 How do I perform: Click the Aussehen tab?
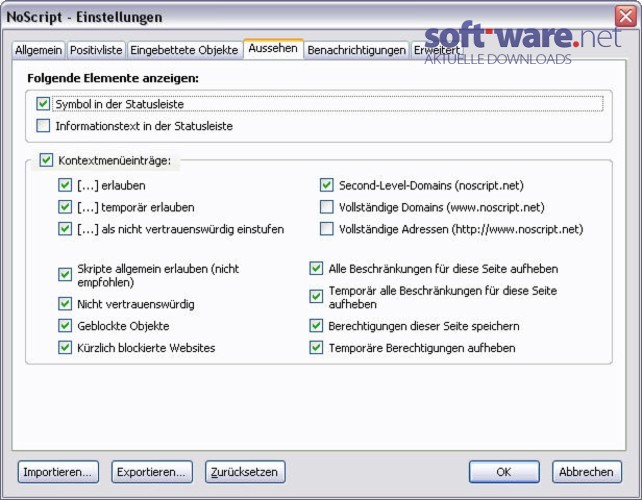[x=273, y=48]
